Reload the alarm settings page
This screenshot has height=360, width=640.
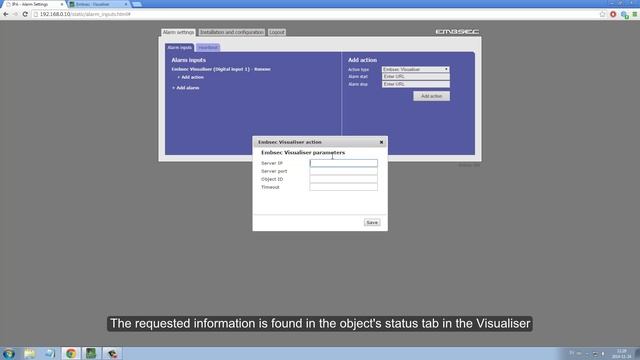tap(25, 14)
